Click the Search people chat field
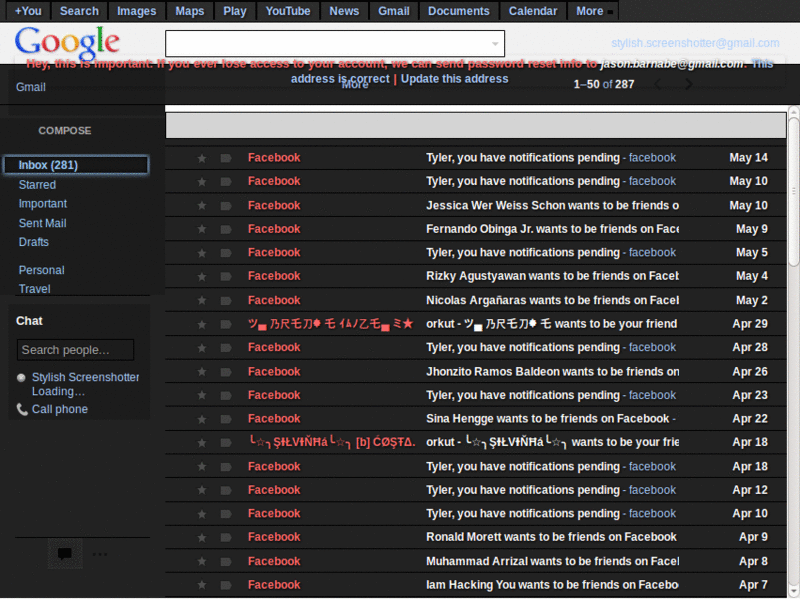 point(75,350)
